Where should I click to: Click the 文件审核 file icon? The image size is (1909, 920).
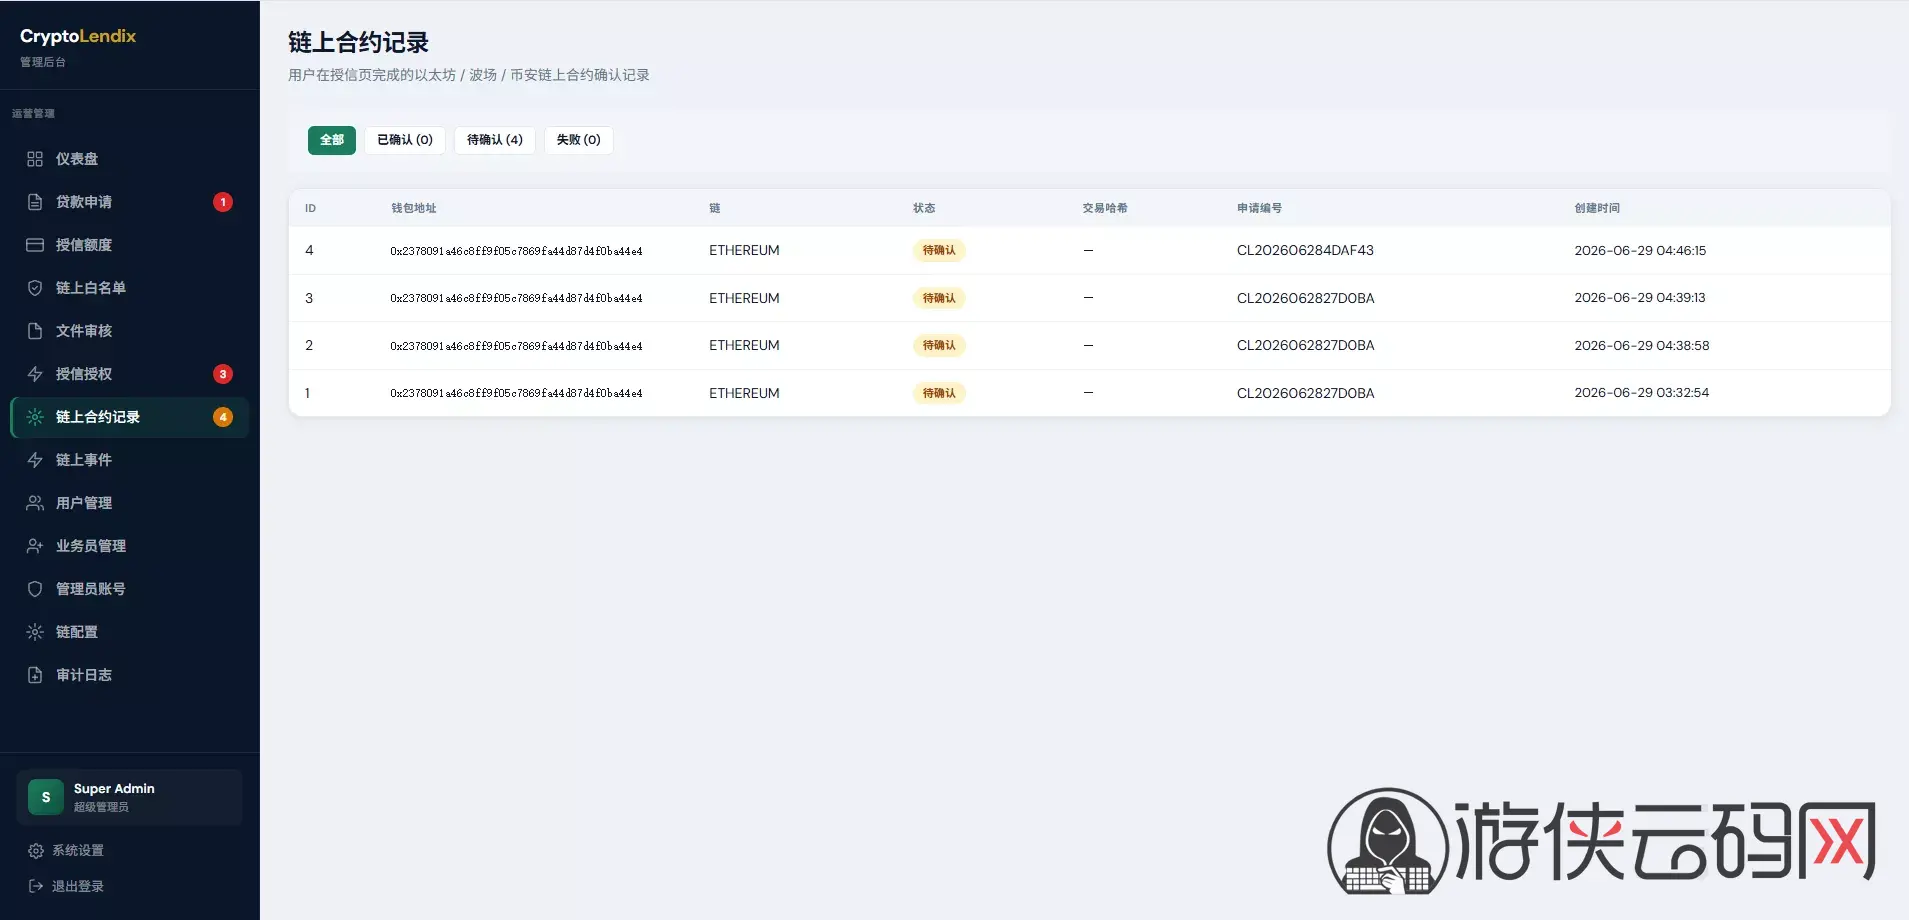pos(35,331)
